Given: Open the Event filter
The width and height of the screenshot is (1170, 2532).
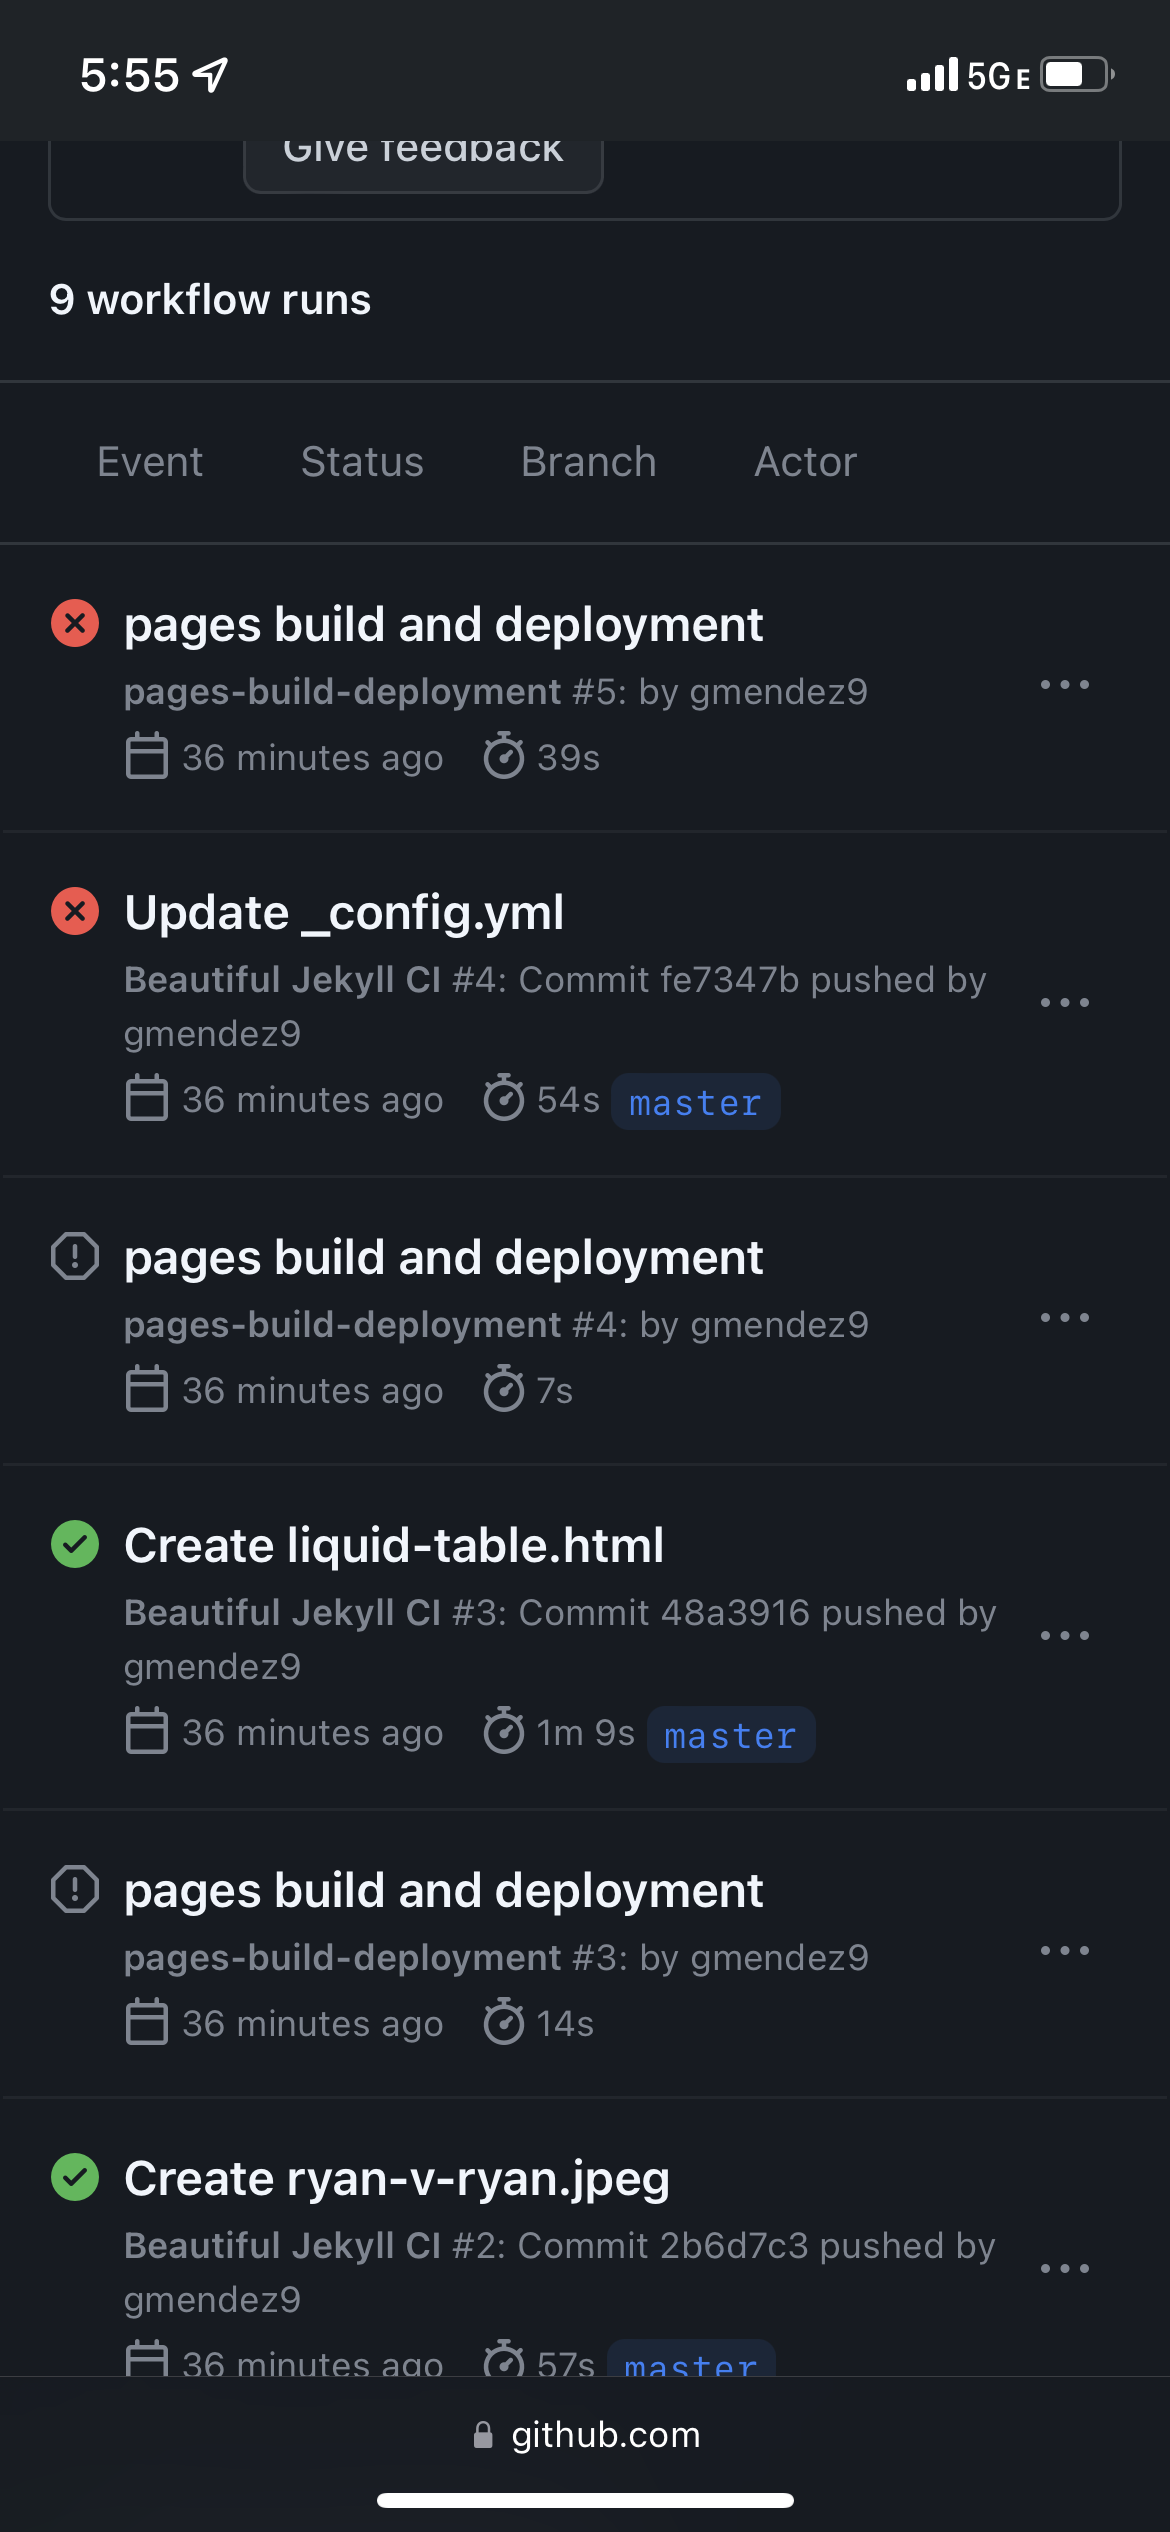Looking at the screenshot, I should coord(150,461).
